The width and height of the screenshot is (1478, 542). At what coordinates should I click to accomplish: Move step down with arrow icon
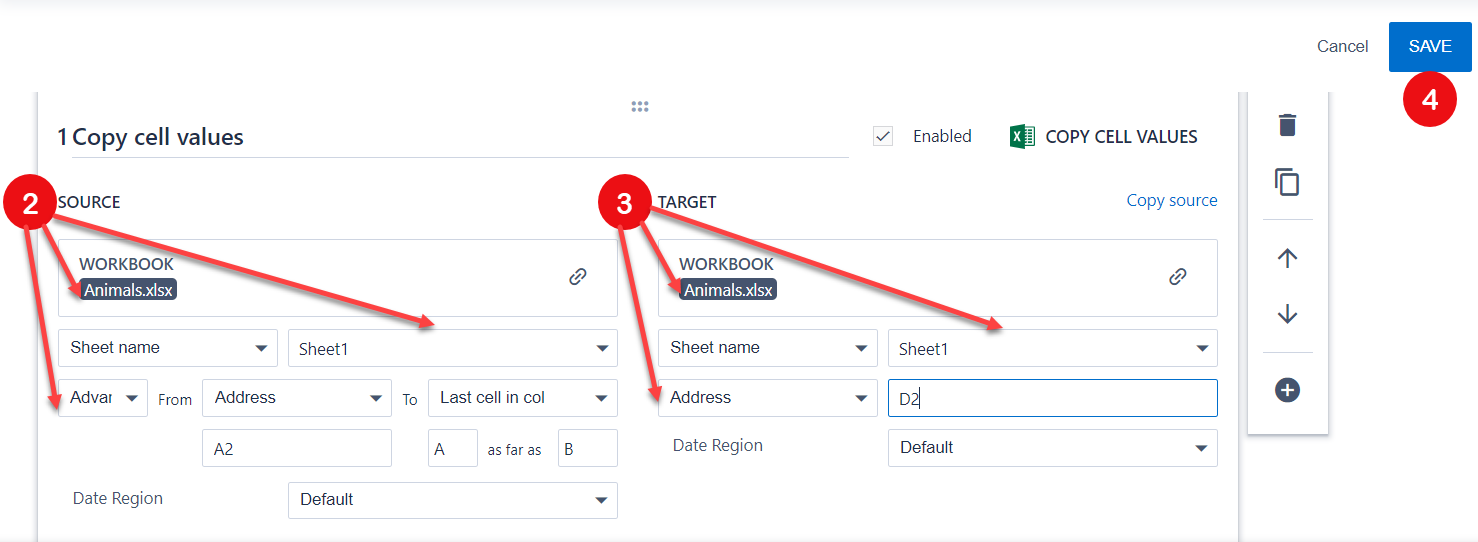(1287, 315)
